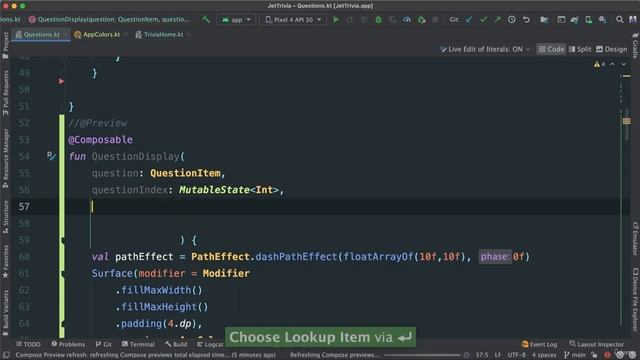640x360 pixels.
Task: Open the 4 spaces indent selector
Action: coord(544,355)
